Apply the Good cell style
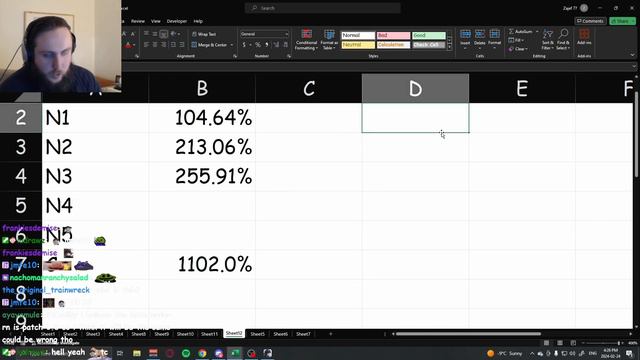Screen dimensions: 640x360 (429, 36)
